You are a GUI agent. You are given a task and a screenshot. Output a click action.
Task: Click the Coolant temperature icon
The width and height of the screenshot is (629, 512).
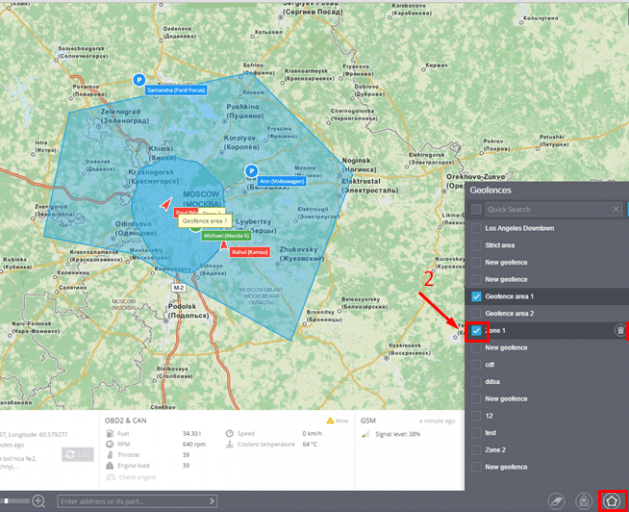coord(229,444)
